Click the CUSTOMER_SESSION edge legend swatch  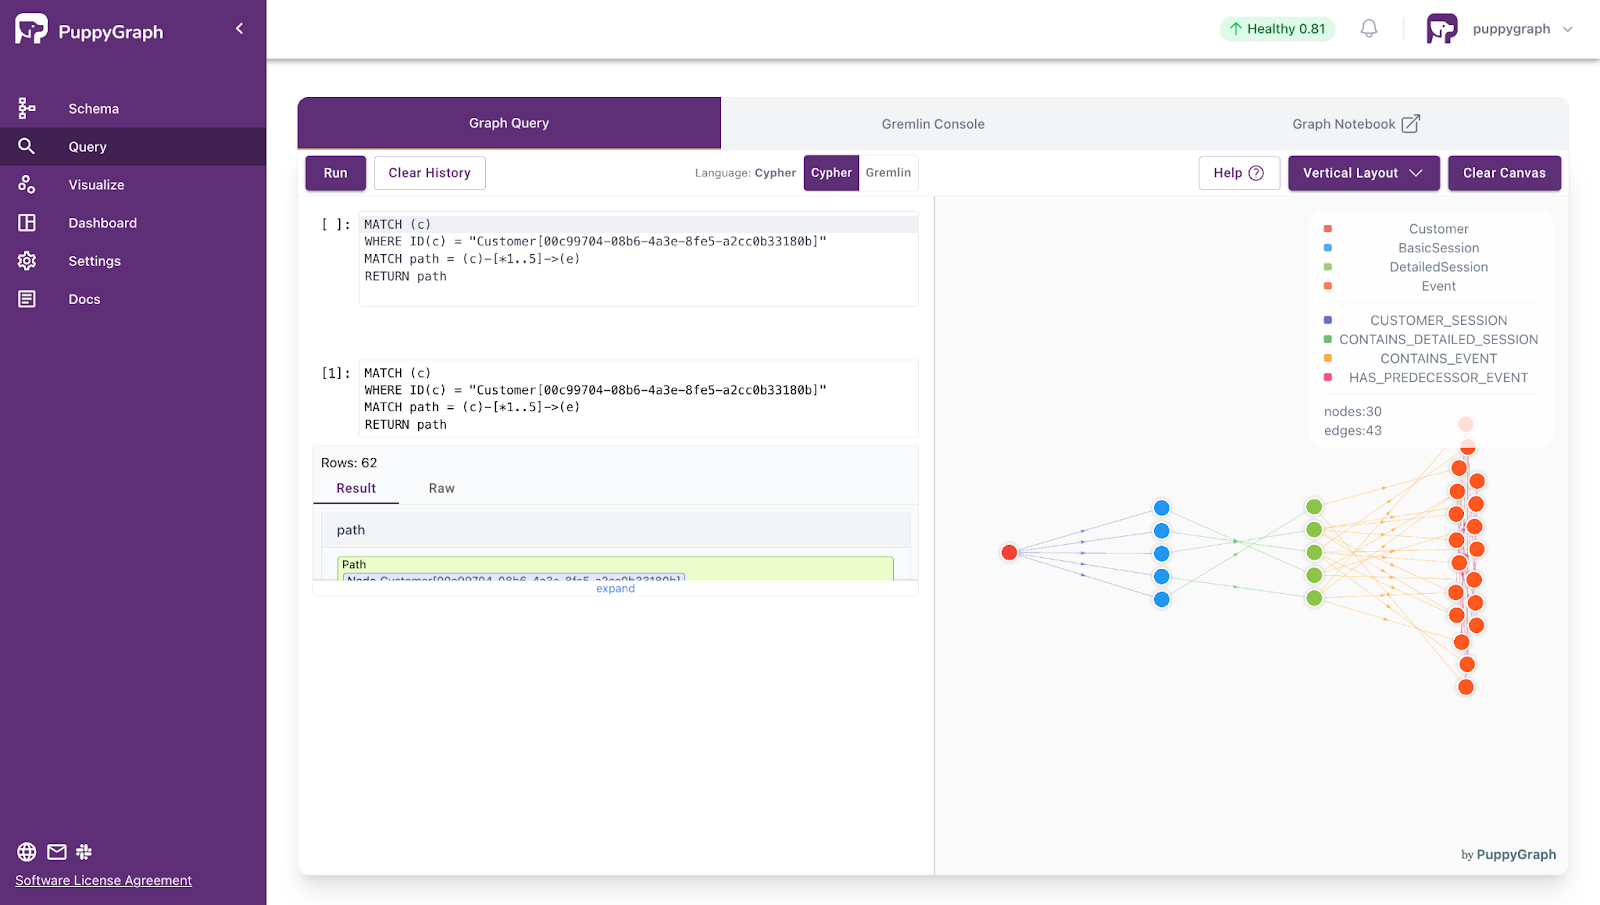pos(1328,320)
